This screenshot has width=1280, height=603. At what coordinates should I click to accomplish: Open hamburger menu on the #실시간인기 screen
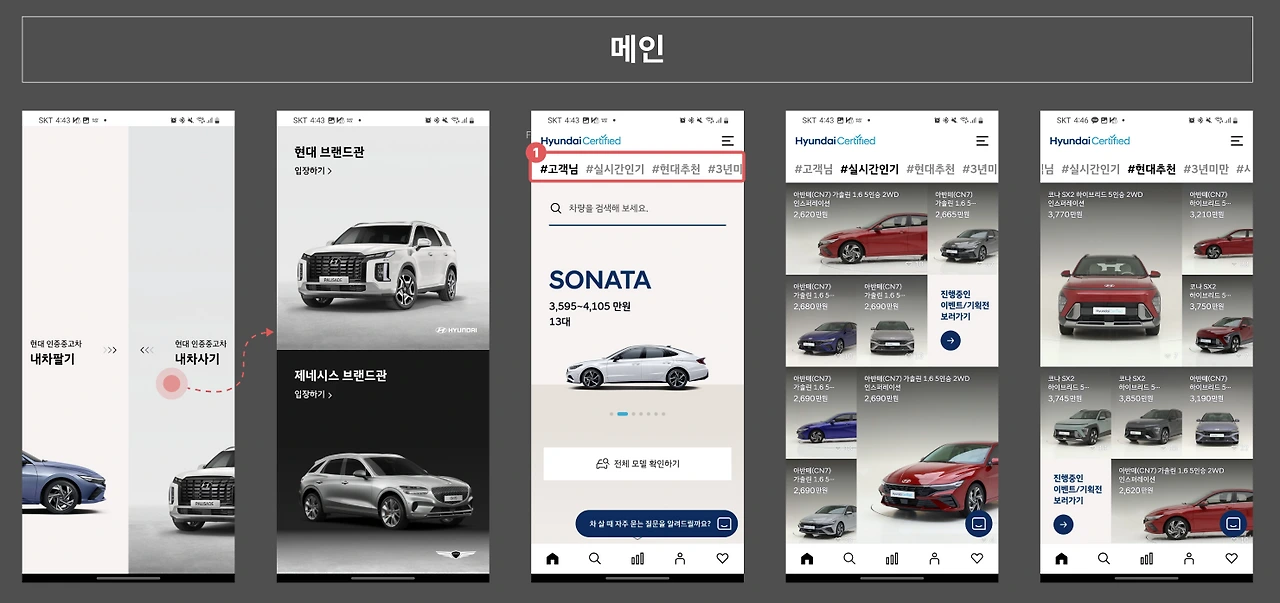coord(982,141)
